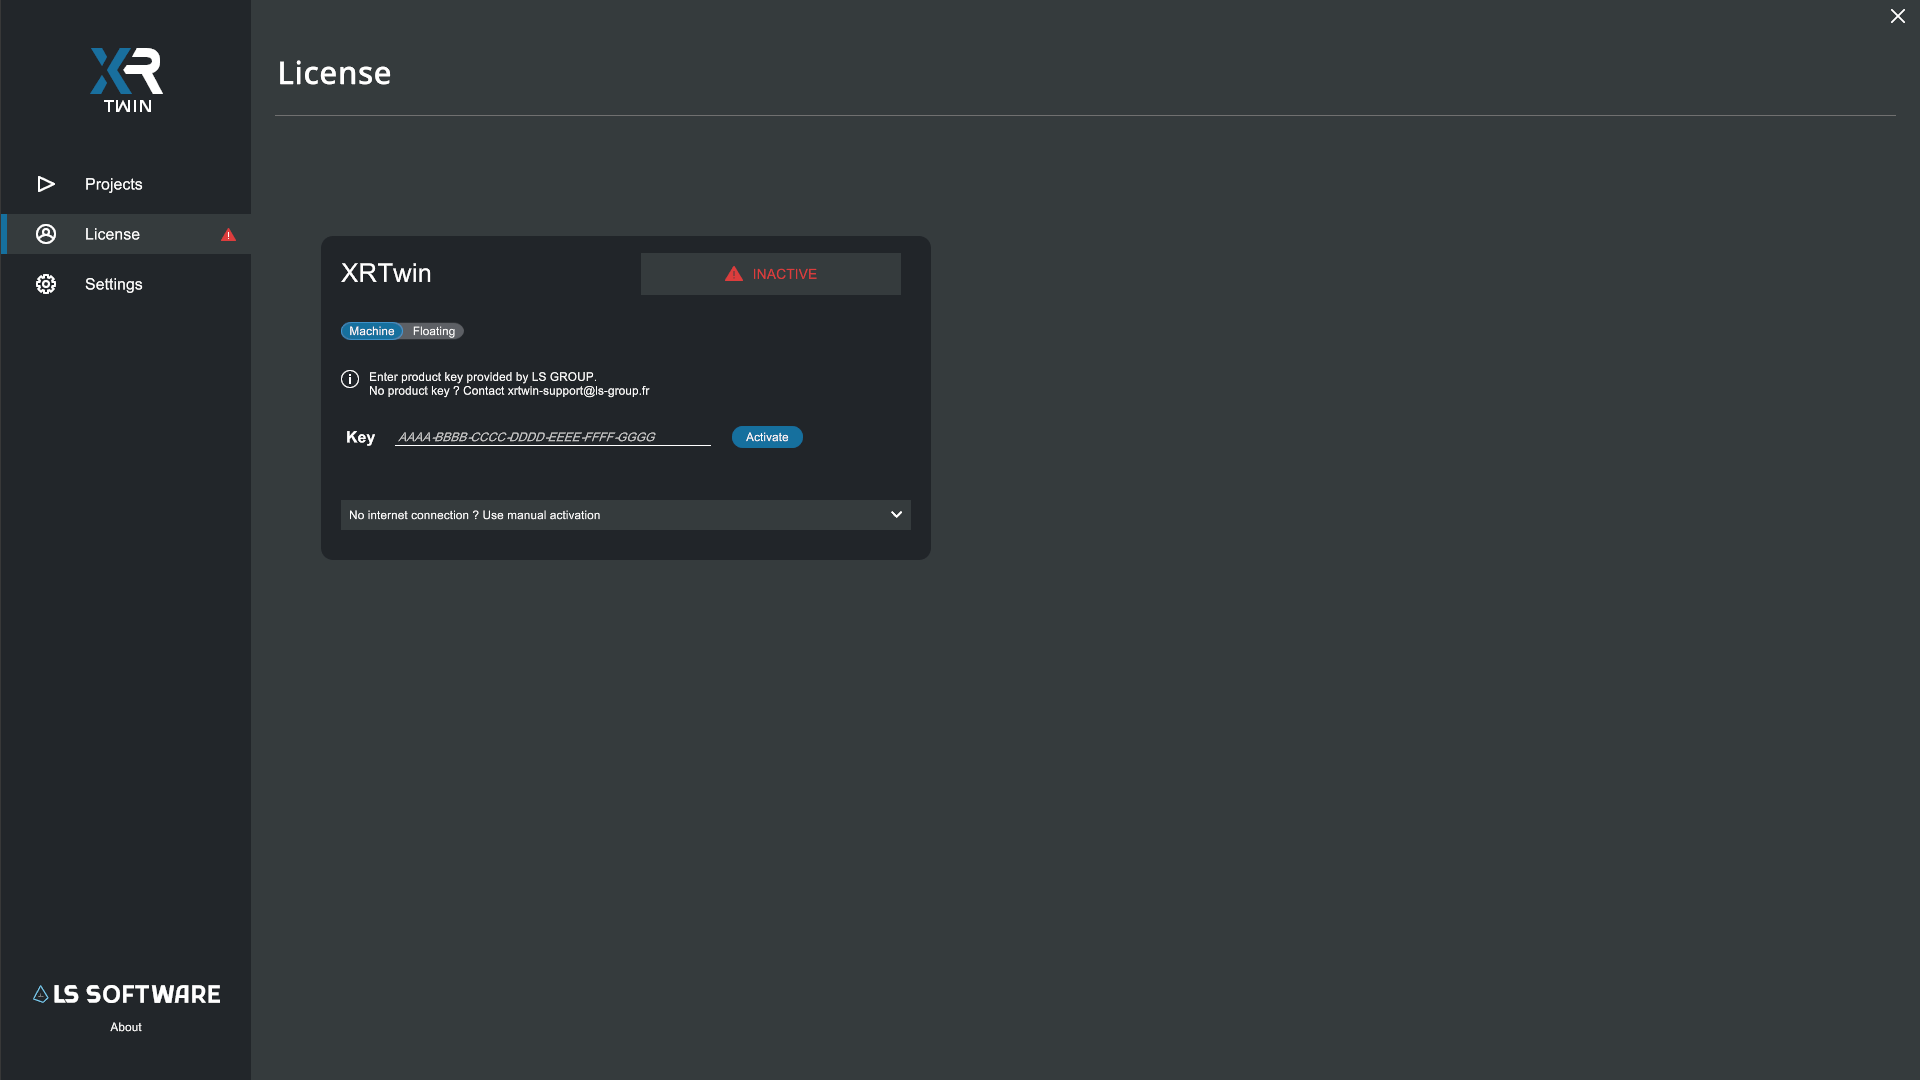Switch license type to Floating
This screenshot has width=1920, height=1080.
point(434,331)
